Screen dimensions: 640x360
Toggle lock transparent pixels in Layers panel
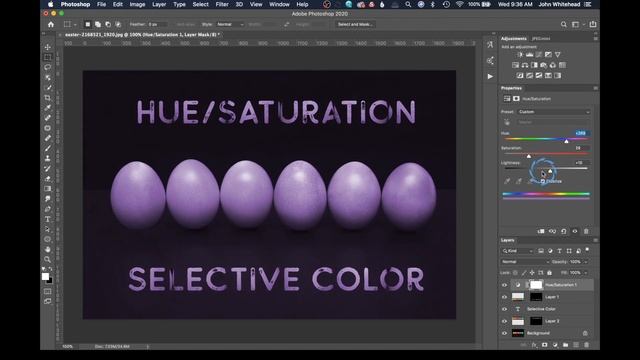pos(516,273)
